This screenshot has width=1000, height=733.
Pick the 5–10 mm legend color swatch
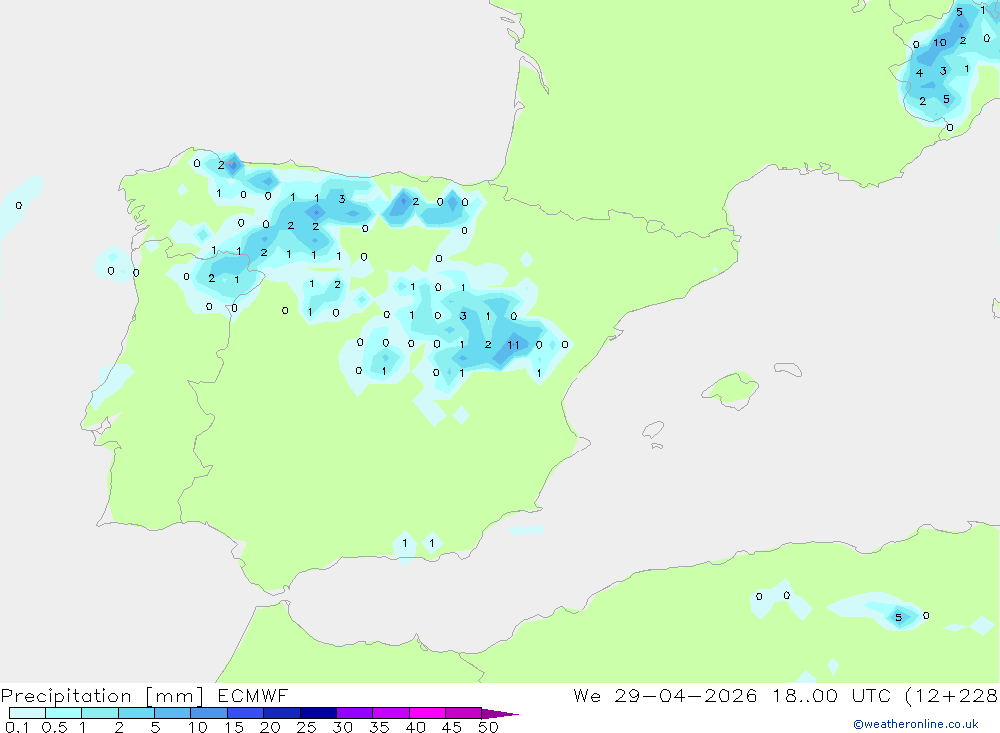pos(172,713)
